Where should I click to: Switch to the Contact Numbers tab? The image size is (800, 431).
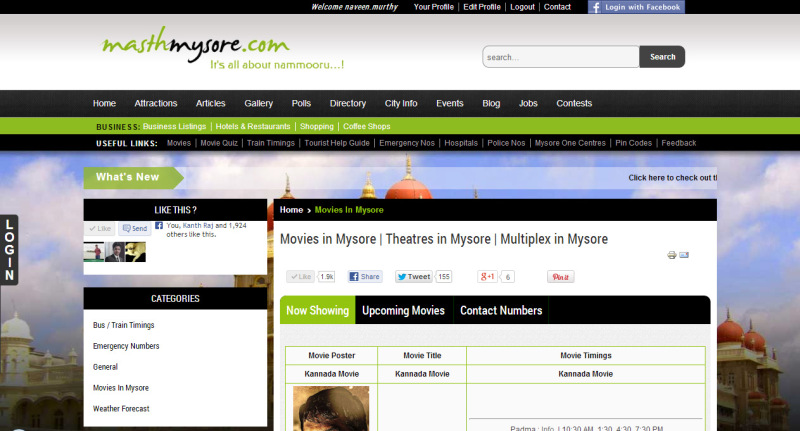tap(501, 311)
